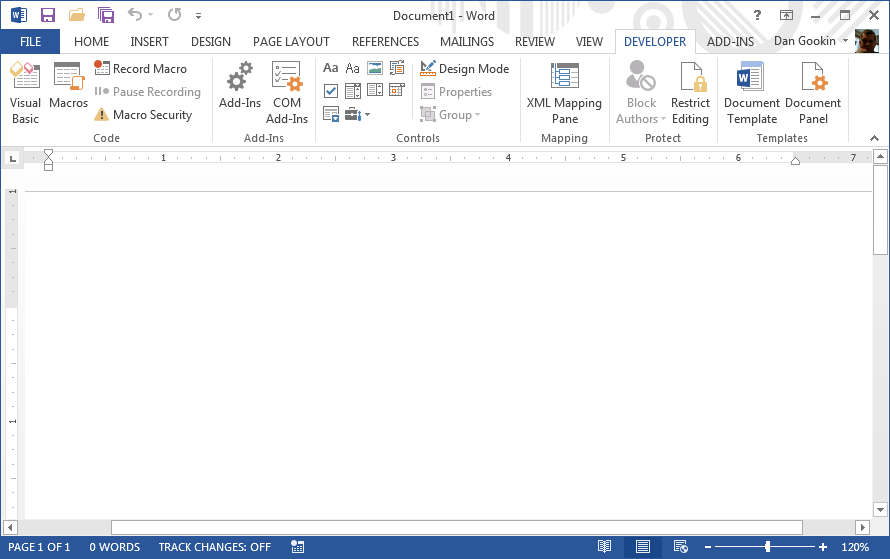
Task: Insert Plain Text content control
Action: [x=352, y=68]
